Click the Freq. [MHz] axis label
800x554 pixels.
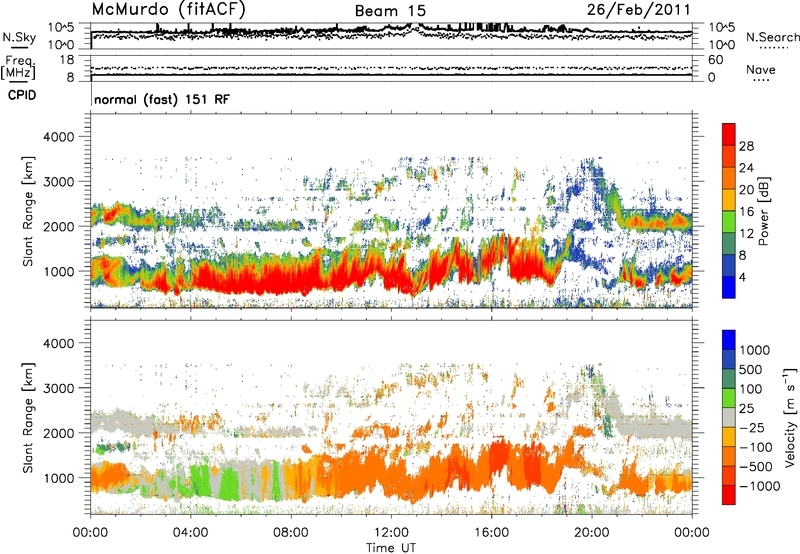coord(18,67)
